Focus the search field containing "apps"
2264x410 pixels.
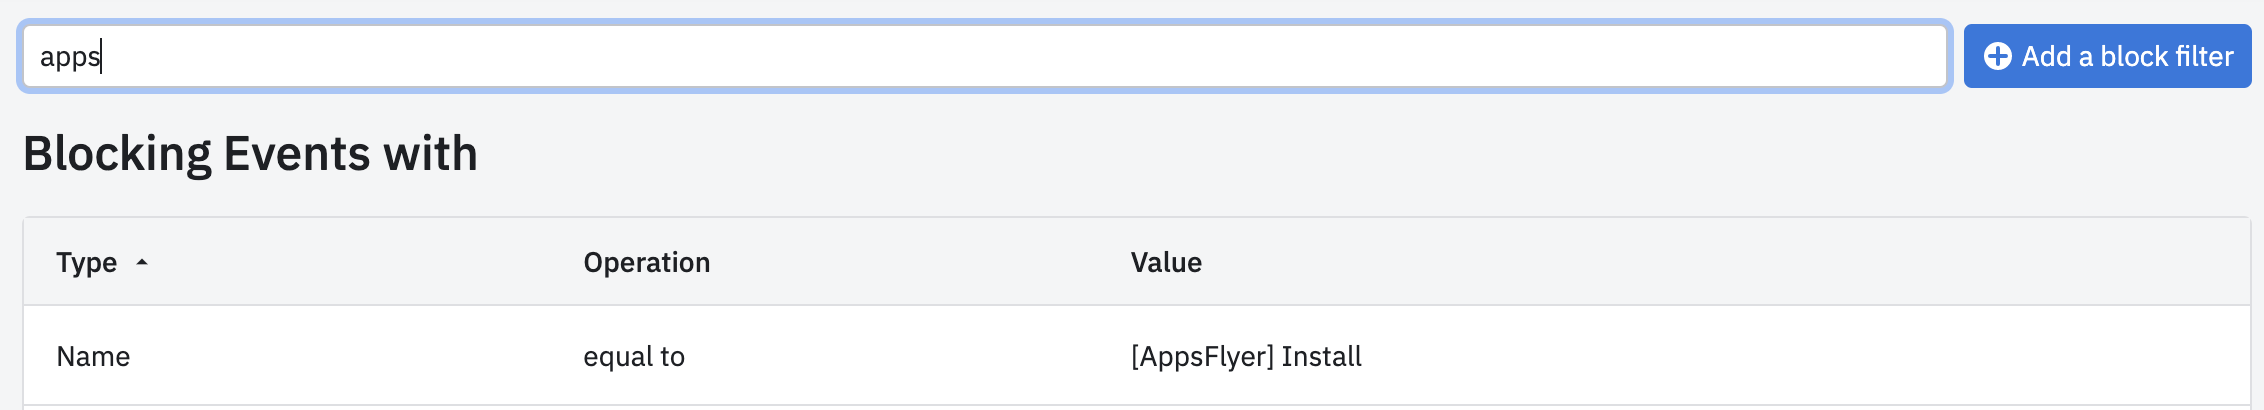984,56
